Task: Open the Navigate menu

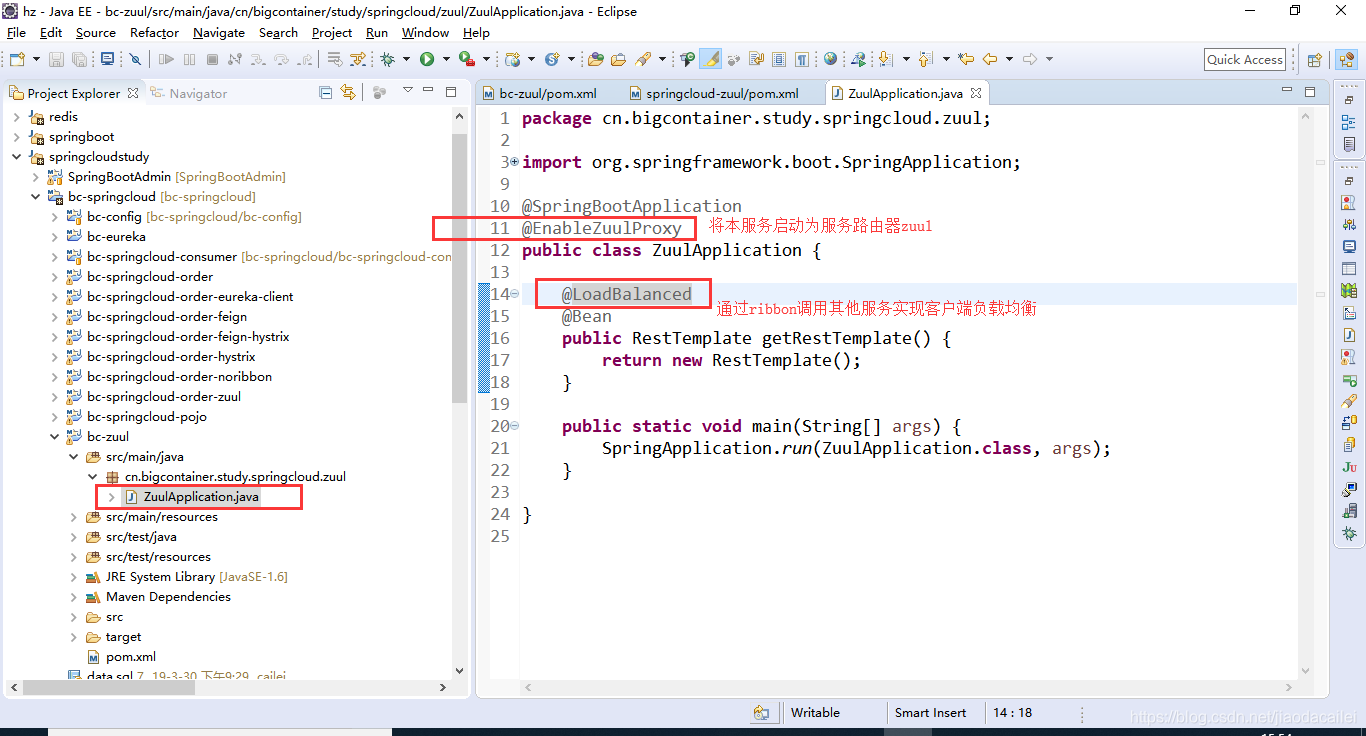Action: pos(219,32)
